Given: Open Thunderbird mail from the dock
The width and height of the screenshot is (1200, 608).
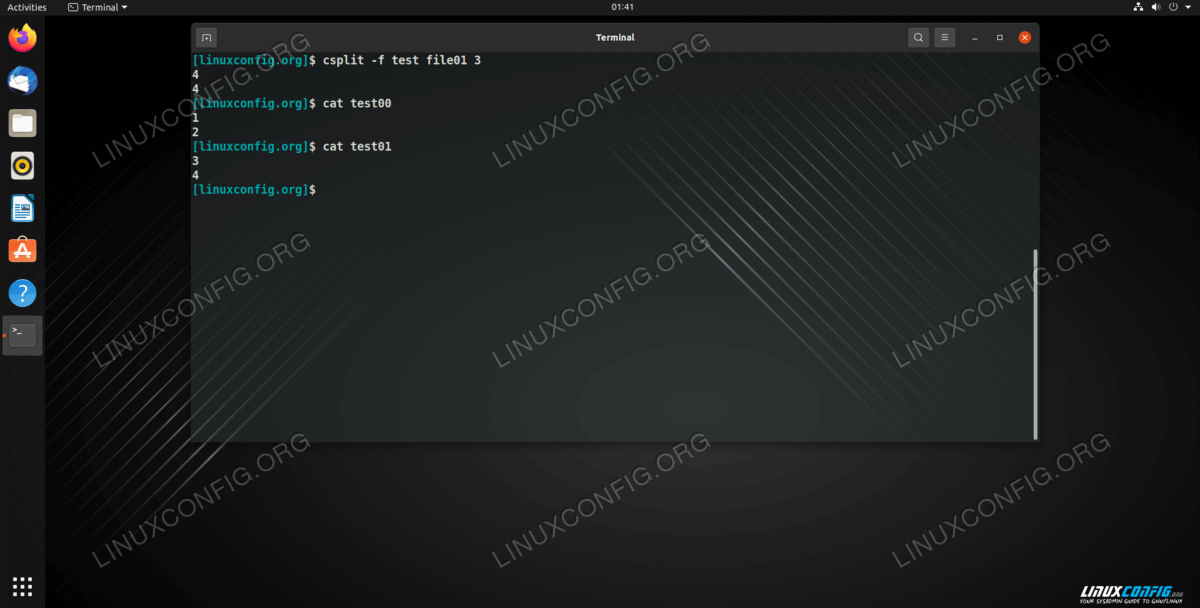Looking at the screenshot, I should click(x=22, y=81).
